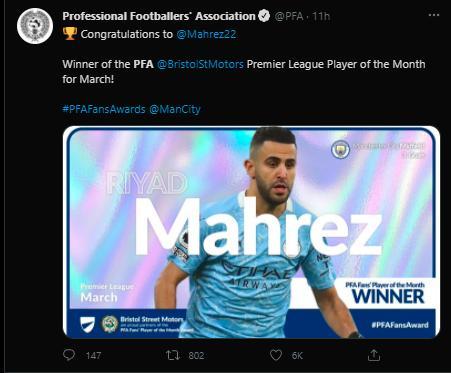Visit the @BristolStMotors mention
Screen dimensions: 451x373
[200, 64]
